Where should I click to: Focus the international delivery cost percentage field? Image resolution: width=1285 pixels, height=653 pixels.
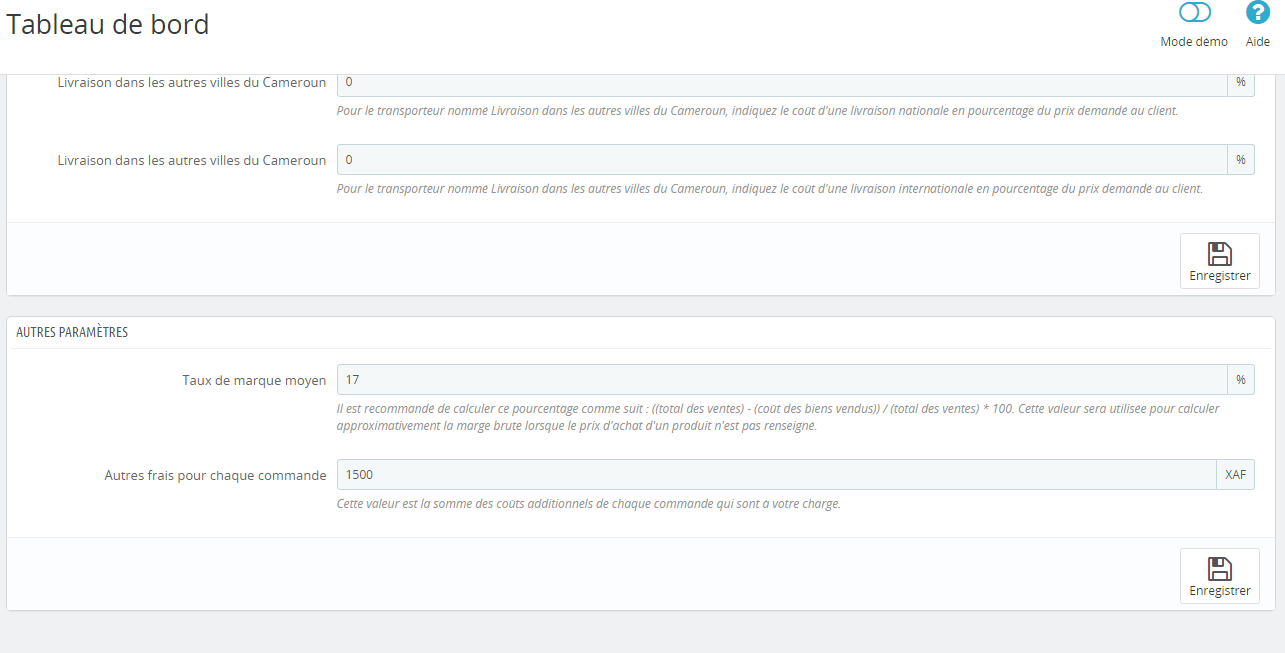pos(782,160)
